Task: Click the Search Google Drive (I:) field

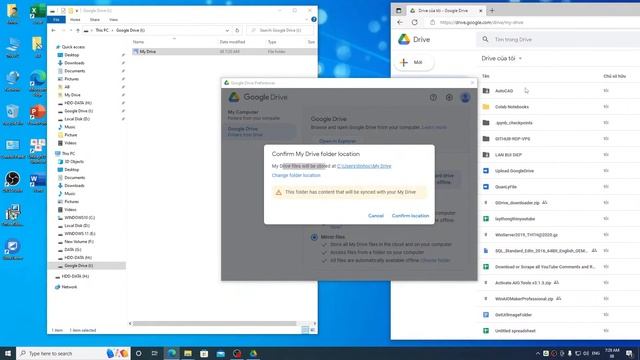Action: pyautogui.click(x=281, y=30)
